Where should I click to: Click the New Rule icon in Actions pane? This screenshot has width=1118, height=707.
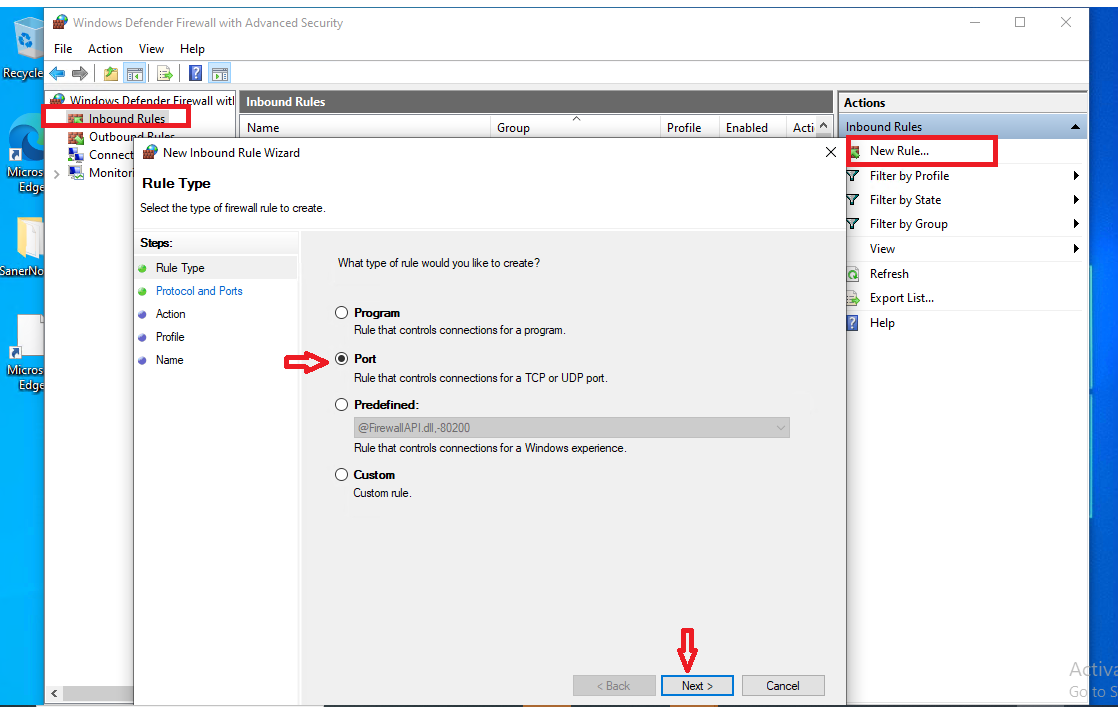pyautogui.click(x=854, y=152)
